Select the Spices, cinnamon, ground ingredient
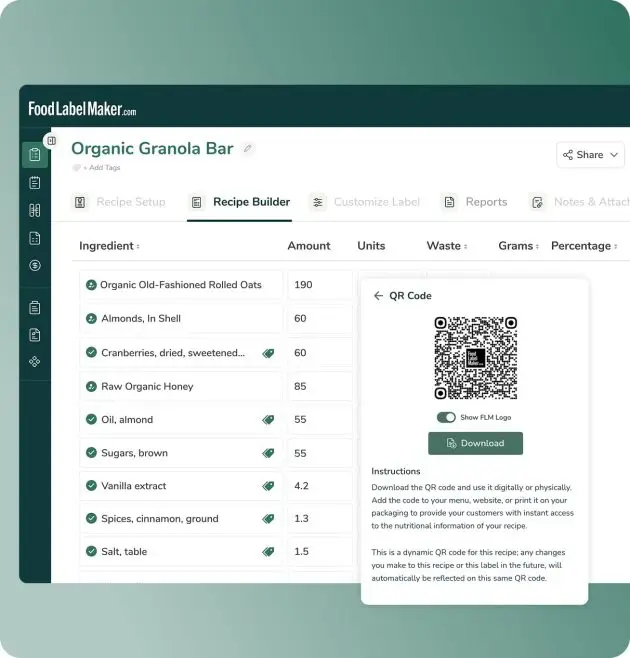630x658 pixels. tap(181, 519)
